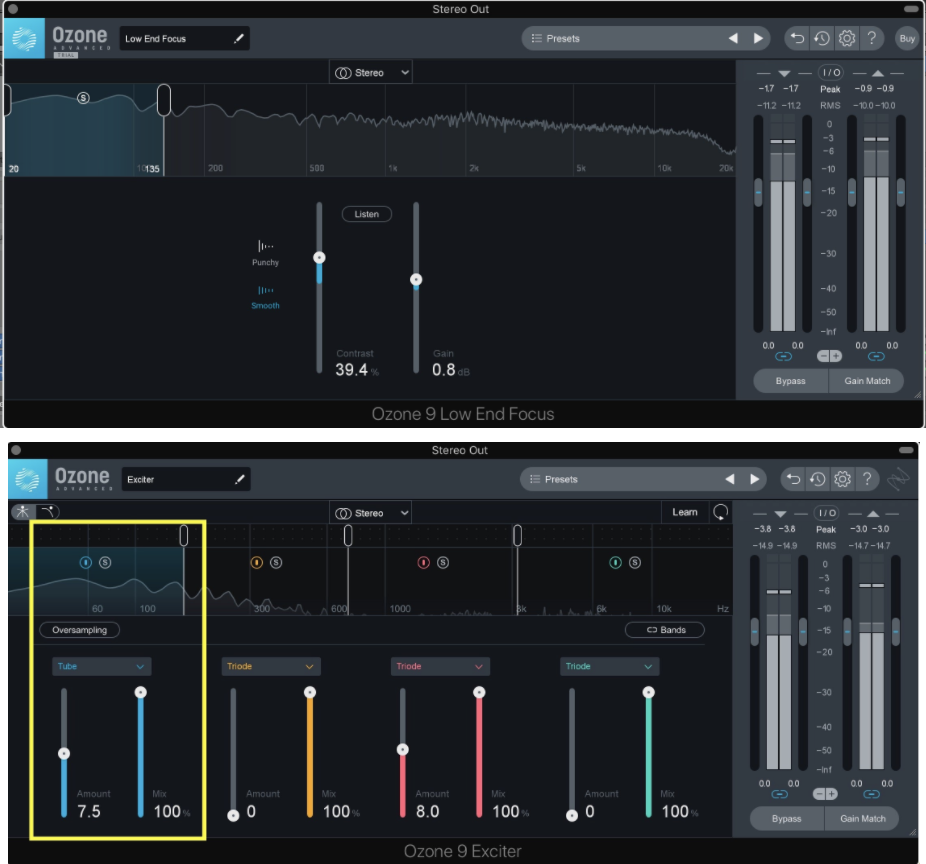Select the Punchy mode in Low End Focus
This screenshot has height=864, width=926.
coord(265,252)
